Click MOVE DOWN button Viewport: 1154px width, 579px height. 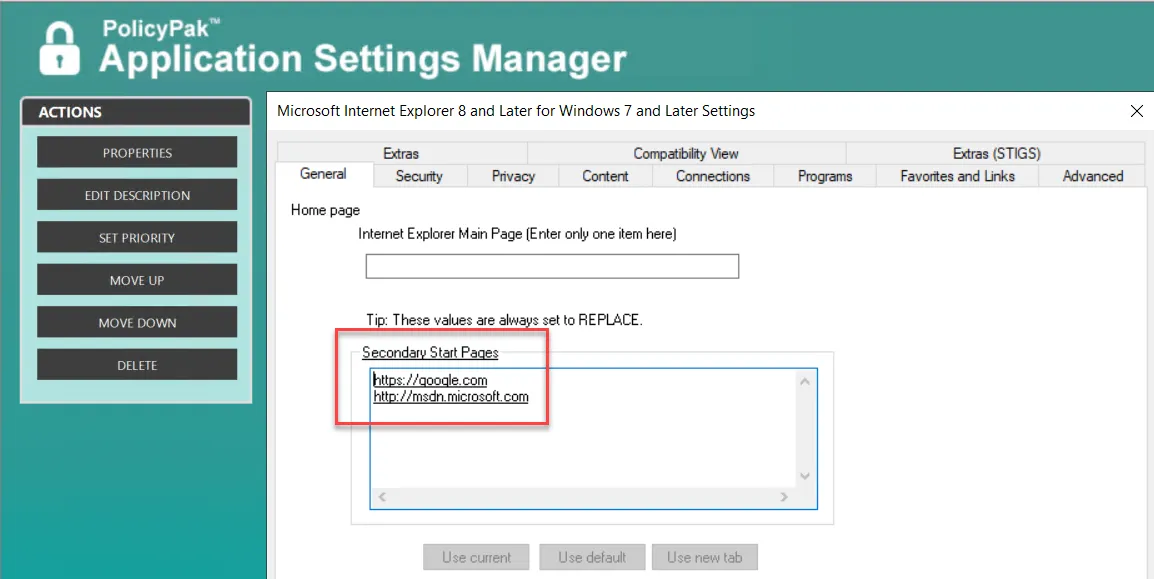(x=137, y=323)
